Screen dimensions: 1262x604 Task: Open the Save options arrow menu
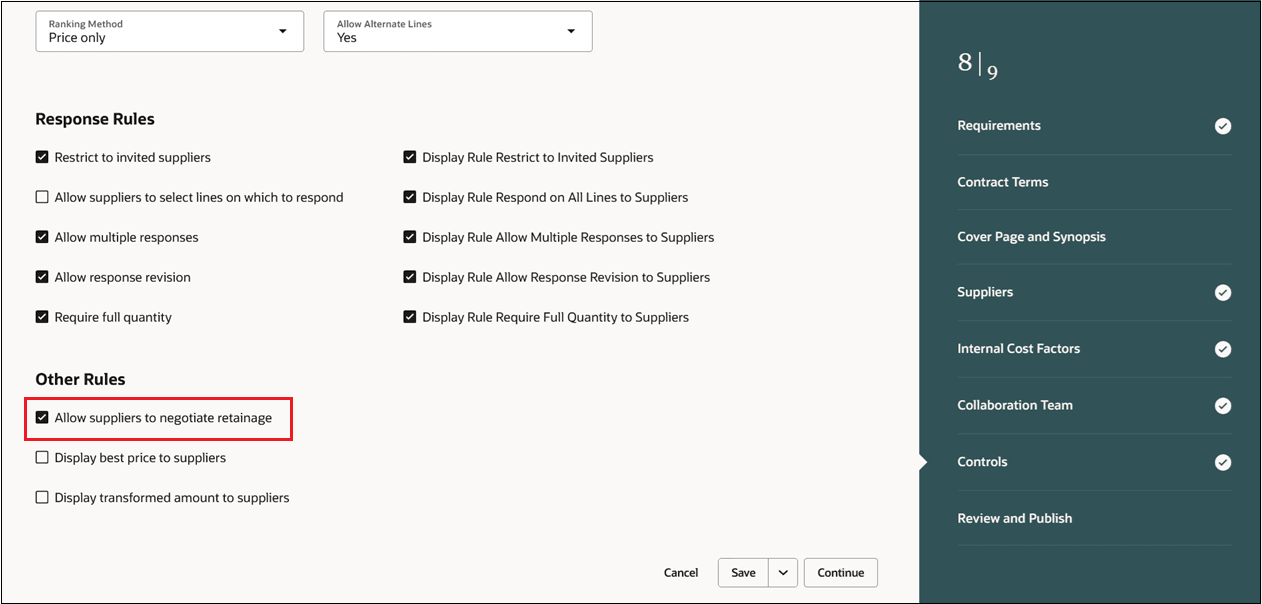click(782, 573)
